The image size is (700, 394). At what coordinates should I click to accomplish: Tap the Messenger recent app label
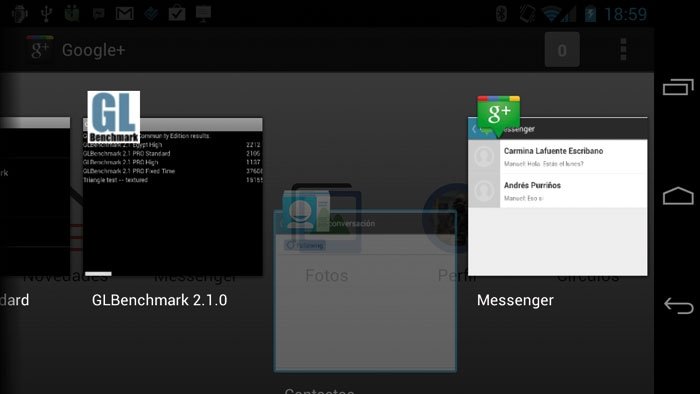515,300
